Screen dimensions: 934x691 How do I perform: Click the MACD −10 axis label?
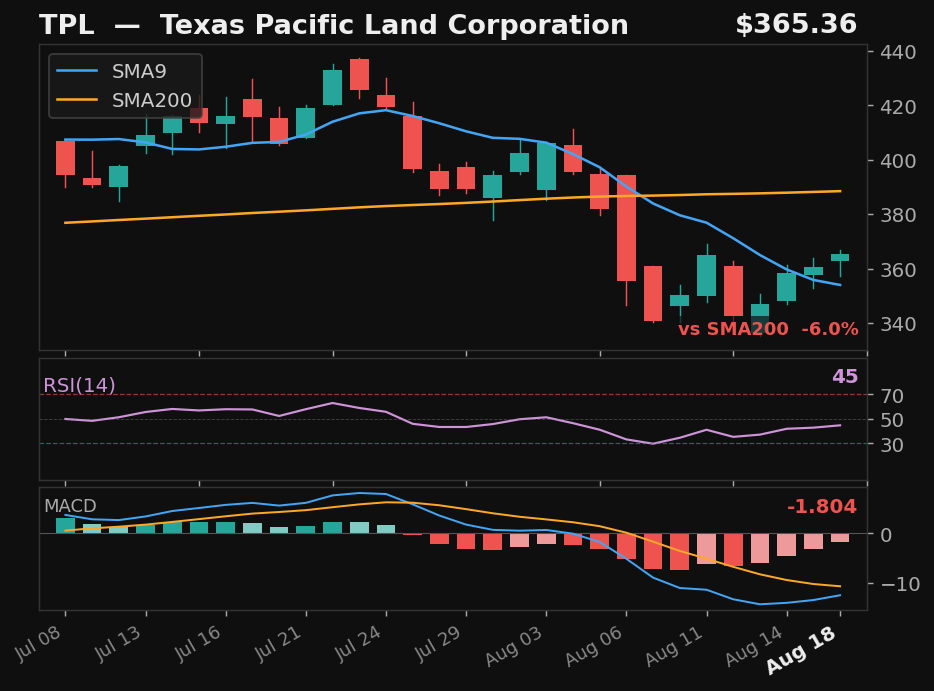click(900, 584)
